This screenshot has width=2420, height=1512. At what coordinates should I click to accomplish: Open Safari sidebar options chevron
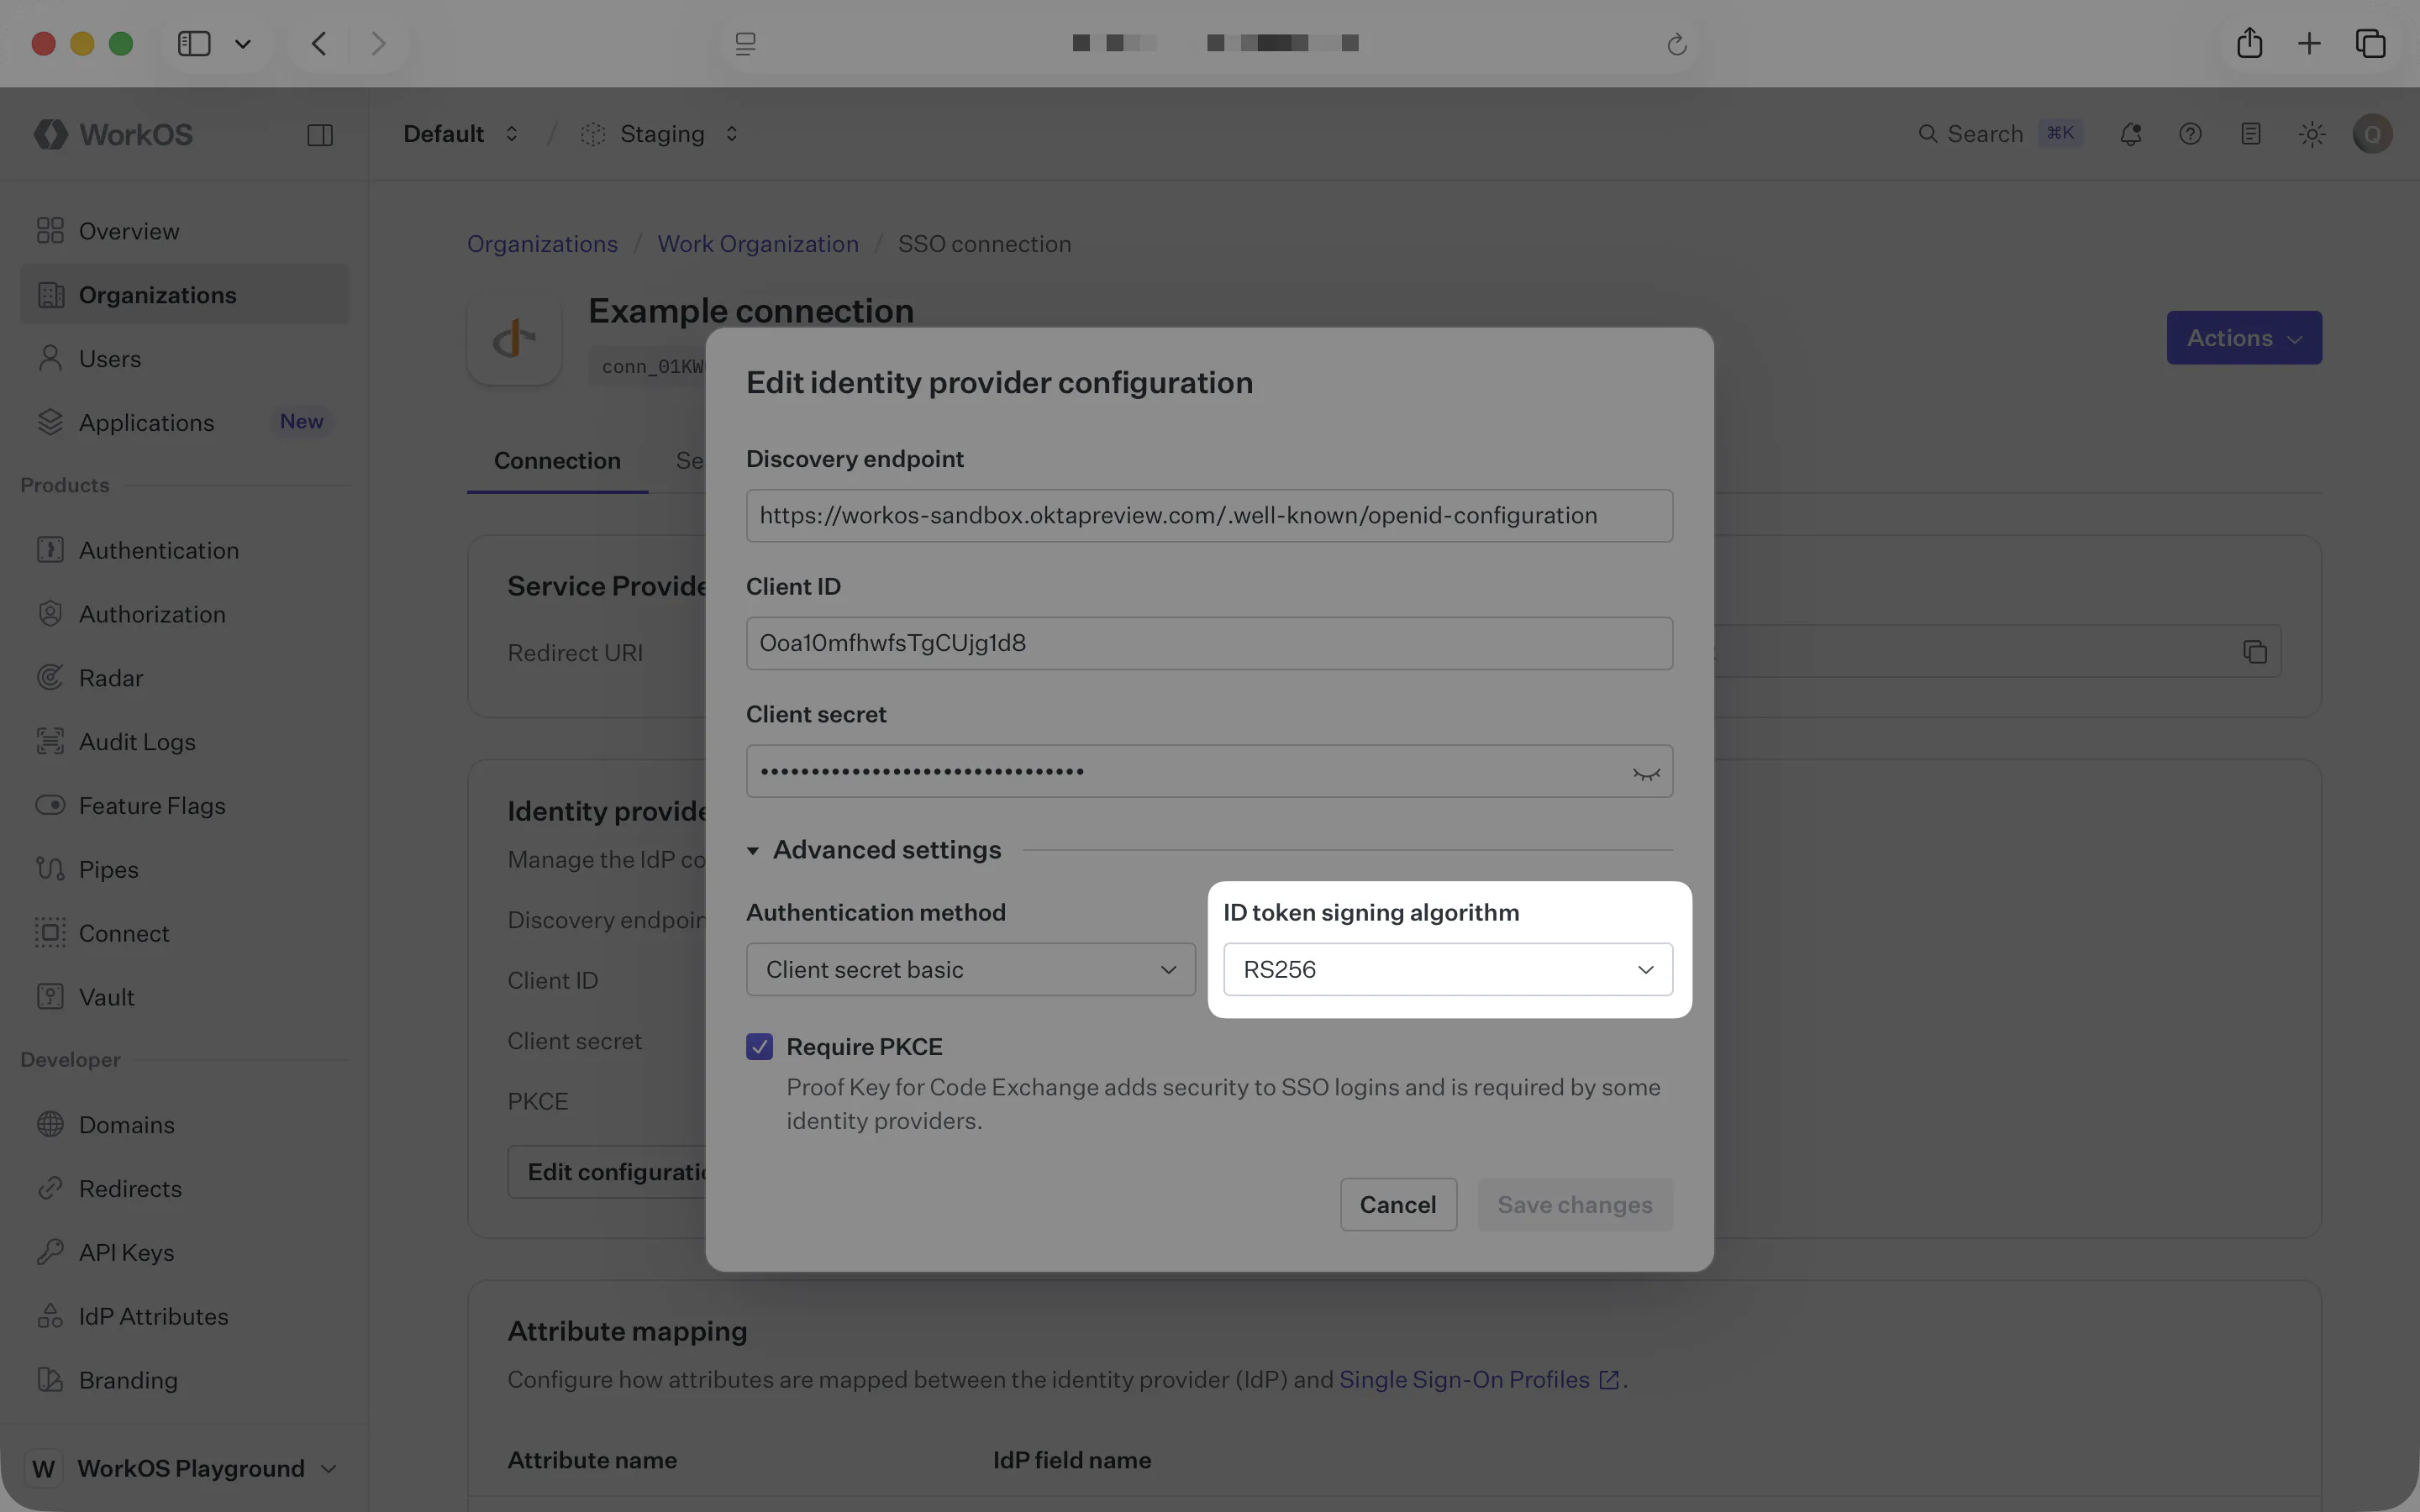point(243,44)
